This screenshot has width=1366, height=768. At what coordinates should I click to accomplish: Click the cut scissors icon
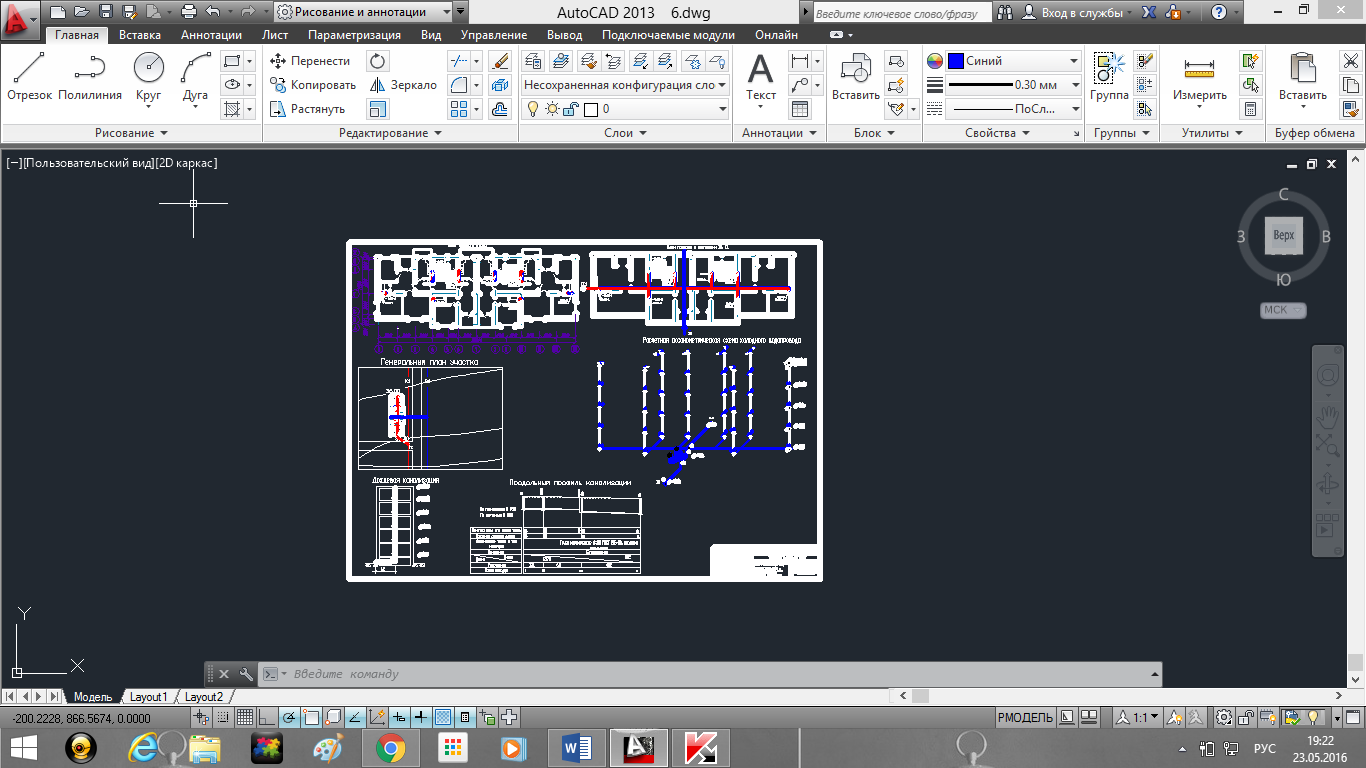1350,61
